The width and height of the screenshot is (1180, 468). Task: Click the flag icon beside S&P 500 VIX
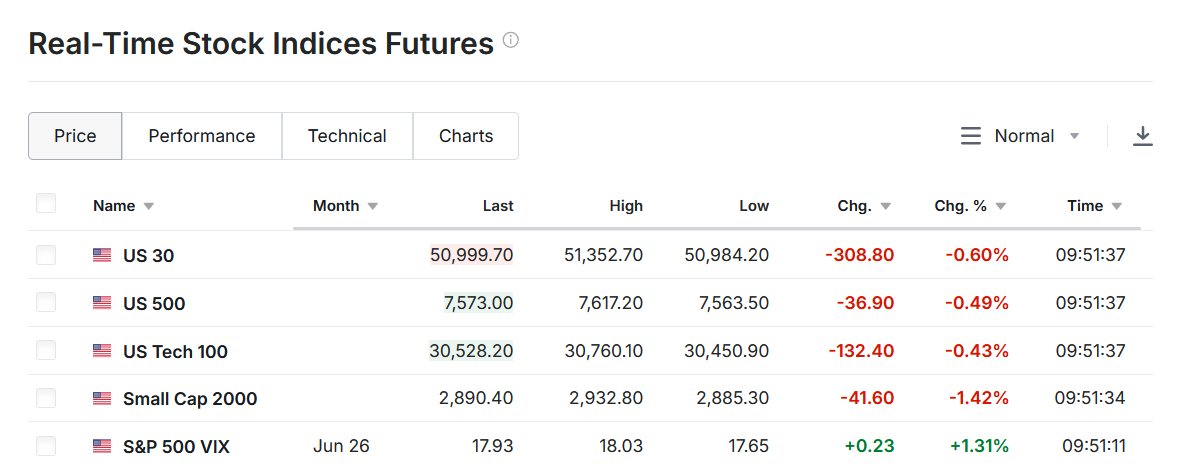pos(102,447)
